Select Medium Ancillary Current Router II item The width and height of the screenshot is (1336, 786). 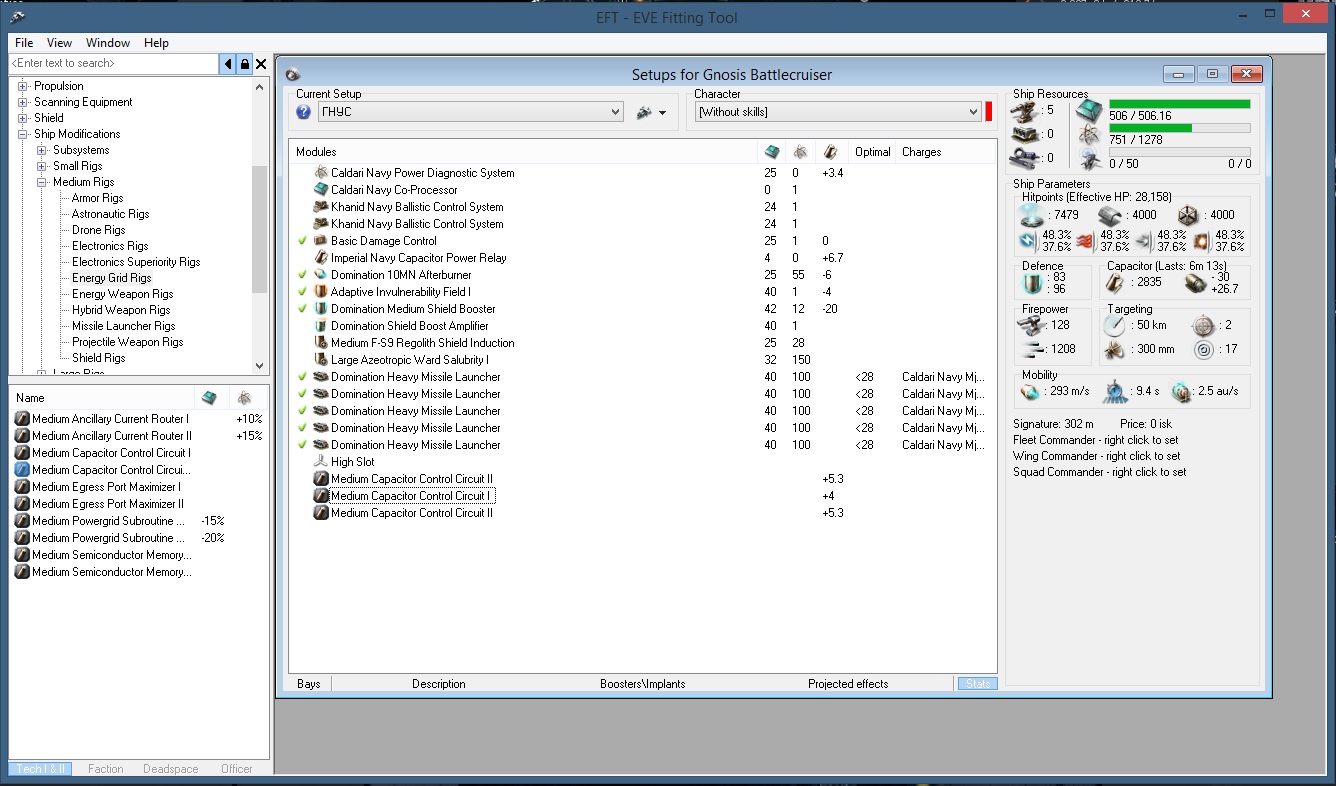click(x=112, y=436)
